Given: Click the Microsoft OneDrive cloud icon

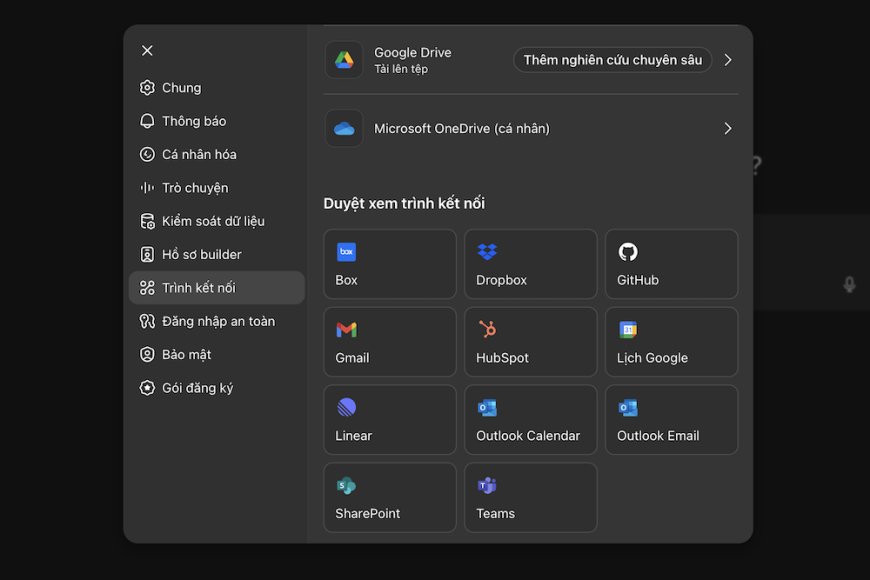Looking at the screenshot, I should (x=344, y=128).
